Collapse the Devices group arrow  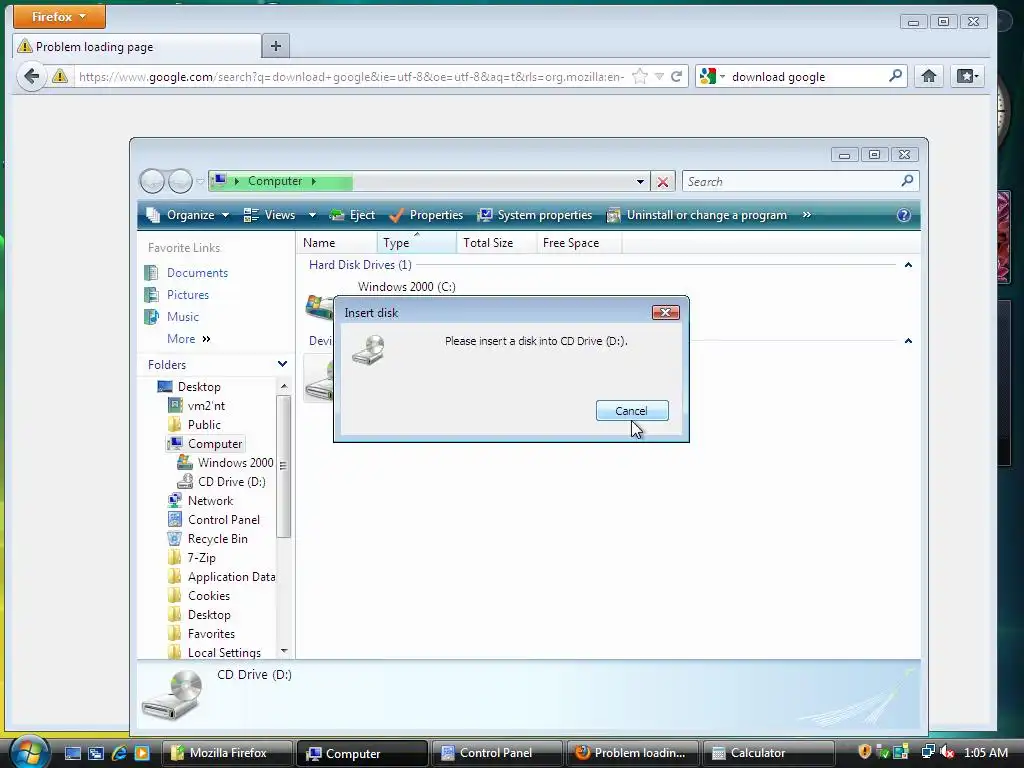[x=908, y=341]
